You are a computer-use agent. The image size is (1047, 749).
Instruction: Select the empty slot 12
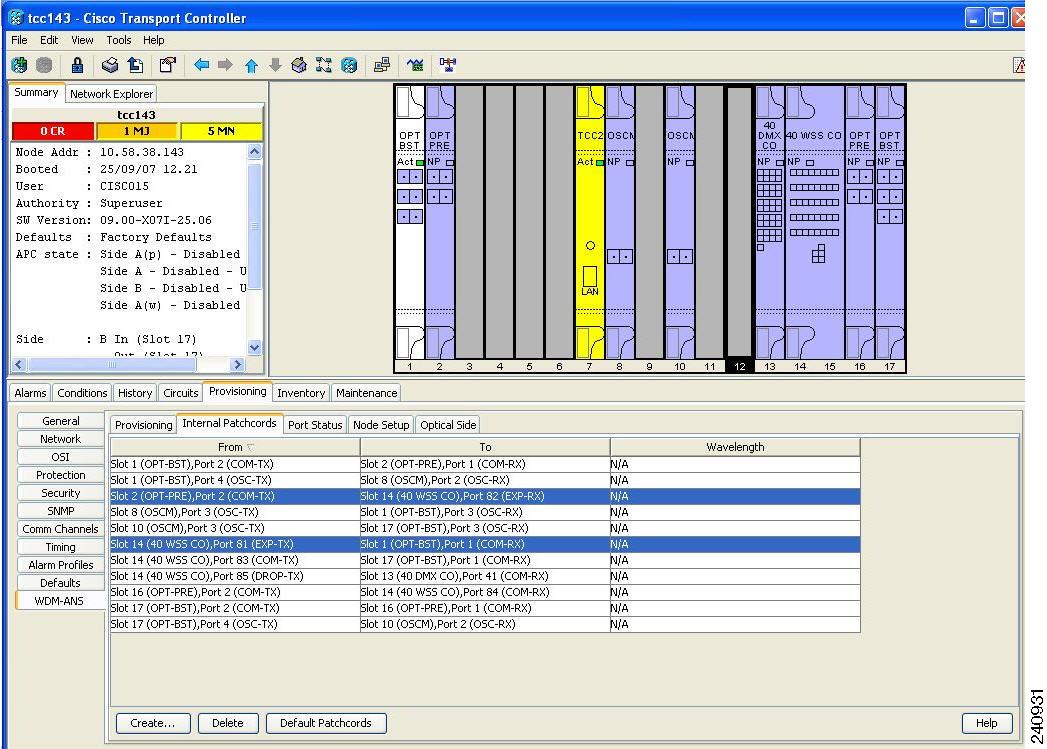click(x=740, y=222)
